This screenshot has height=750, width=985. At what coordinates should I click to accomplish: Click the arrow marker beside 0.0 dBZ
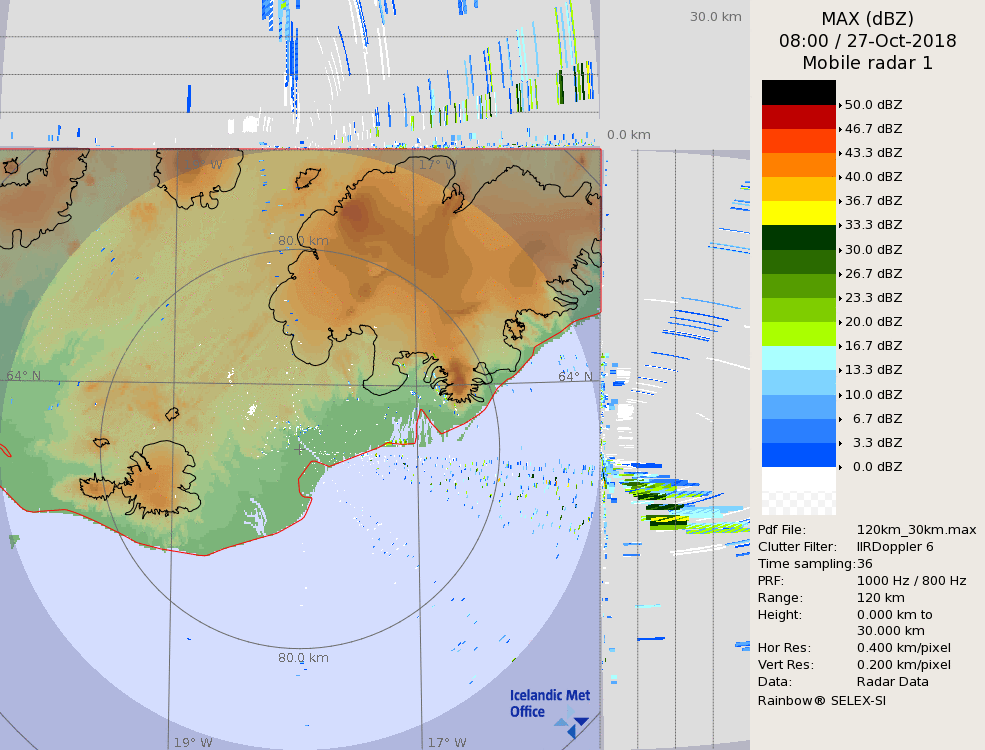pyautogui.click(x=840, y=467)
